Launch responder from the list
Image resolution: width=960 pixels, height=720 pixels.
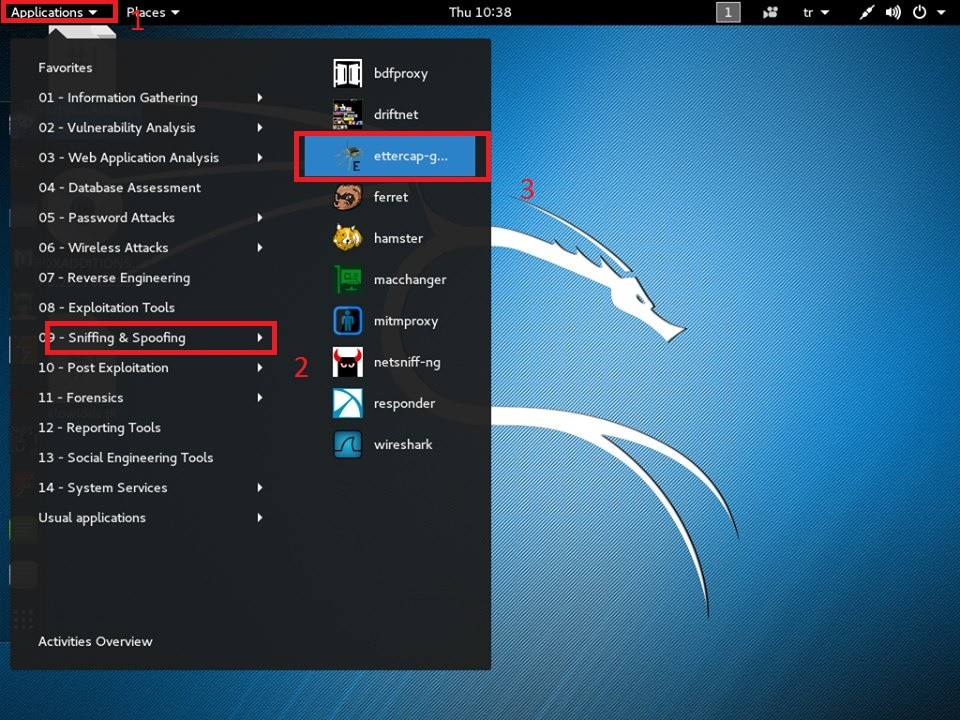coord(347,403)
